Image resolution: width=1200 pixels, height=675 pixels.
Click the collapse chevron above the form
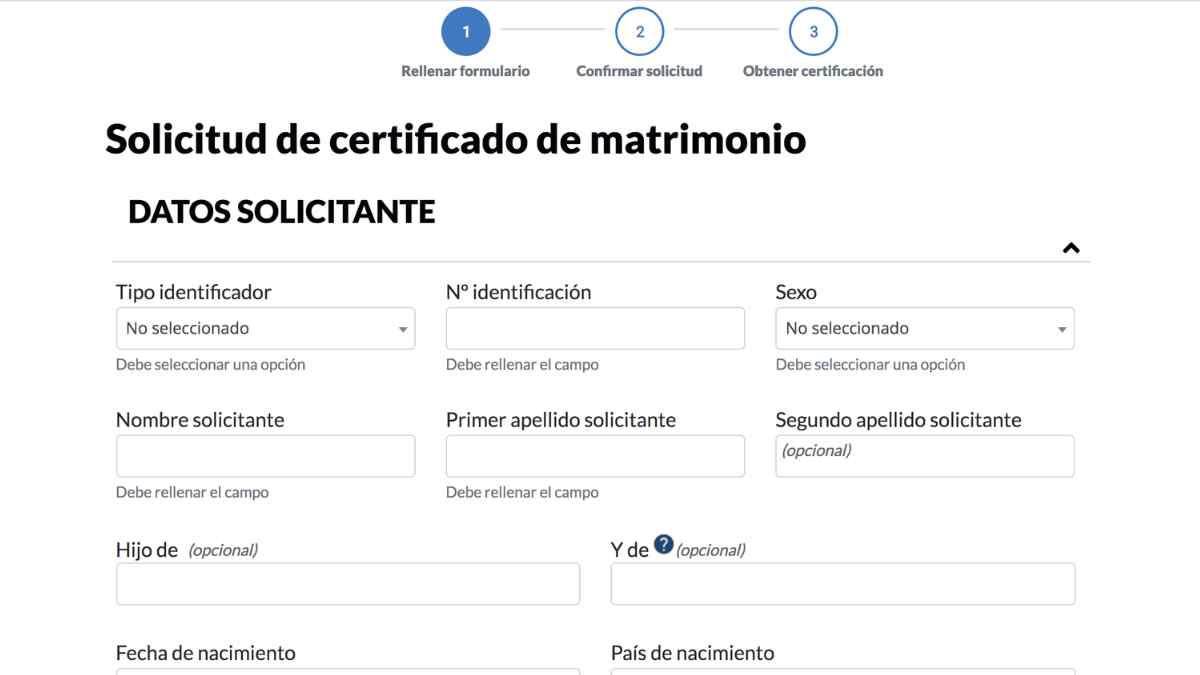pos(1071,247)
